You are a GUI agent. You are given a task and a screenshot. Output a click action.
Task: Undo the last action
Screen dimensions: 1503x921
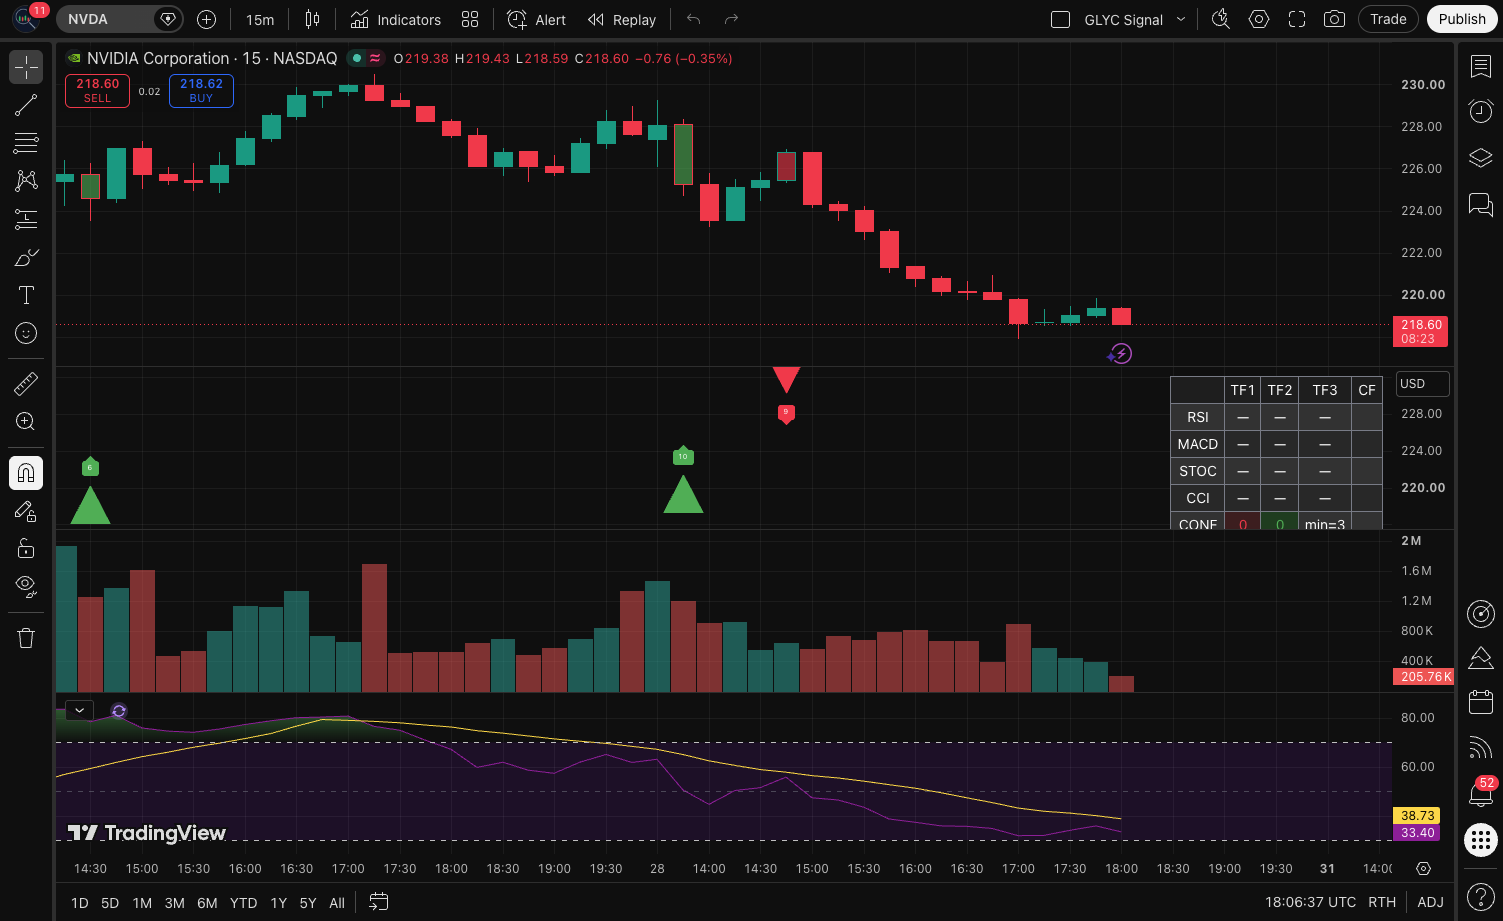pyautogui.click(x=694, y=19)
